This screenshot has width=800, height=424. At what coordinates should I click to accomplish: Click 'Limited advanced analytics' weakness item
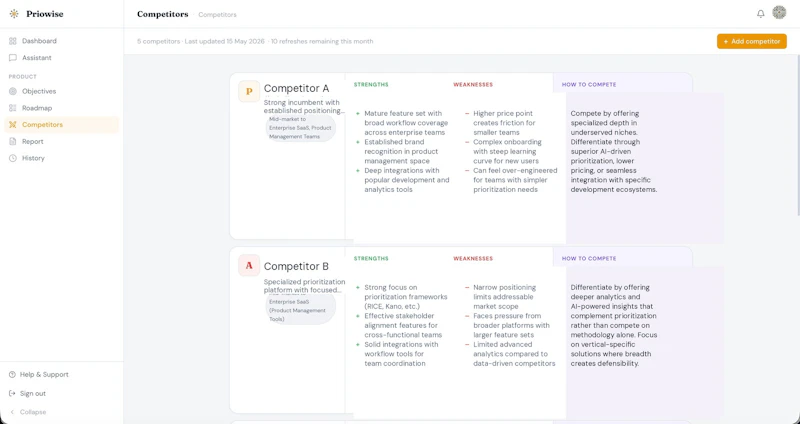pyautogui.click(x=514, y=354)
